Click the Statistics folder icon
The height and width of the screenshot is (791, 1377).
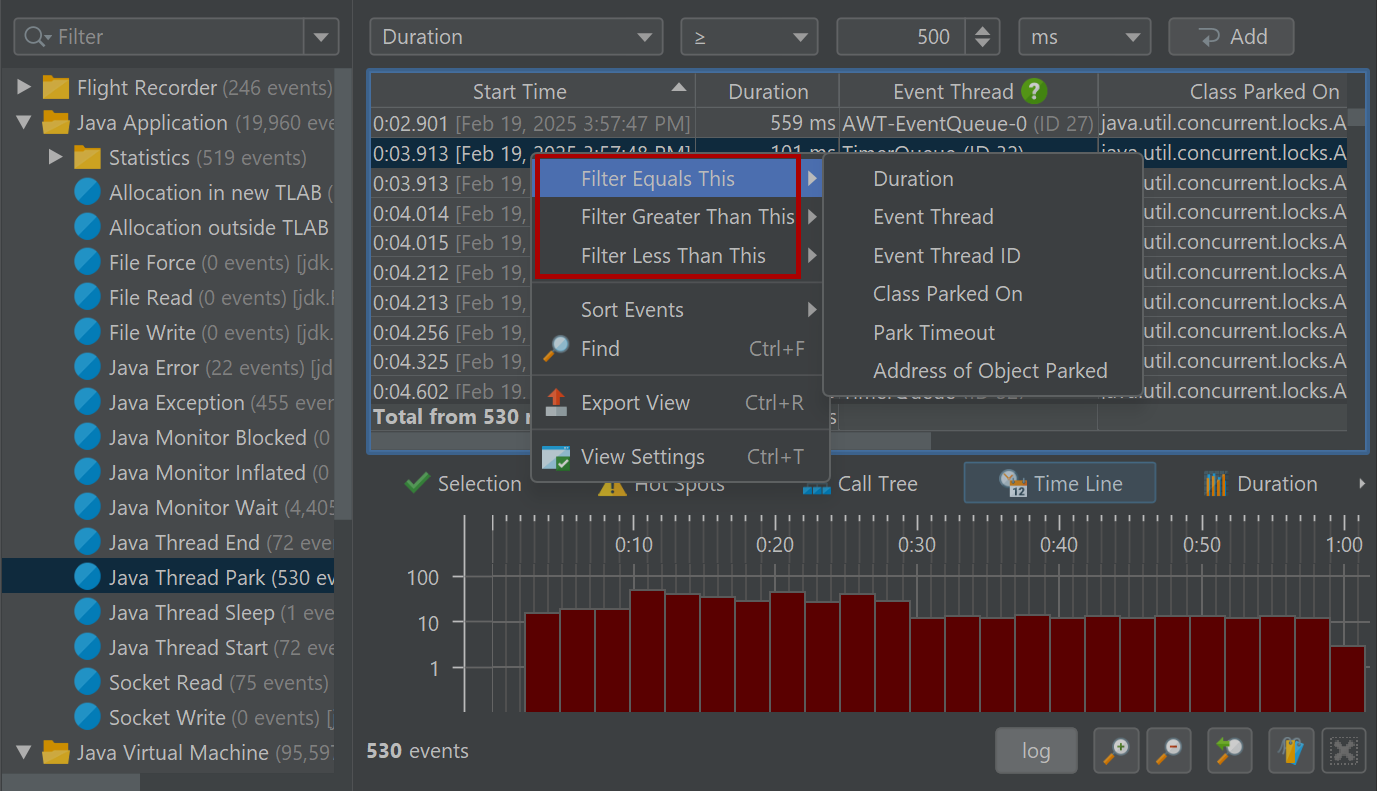(x=88, y=158)
